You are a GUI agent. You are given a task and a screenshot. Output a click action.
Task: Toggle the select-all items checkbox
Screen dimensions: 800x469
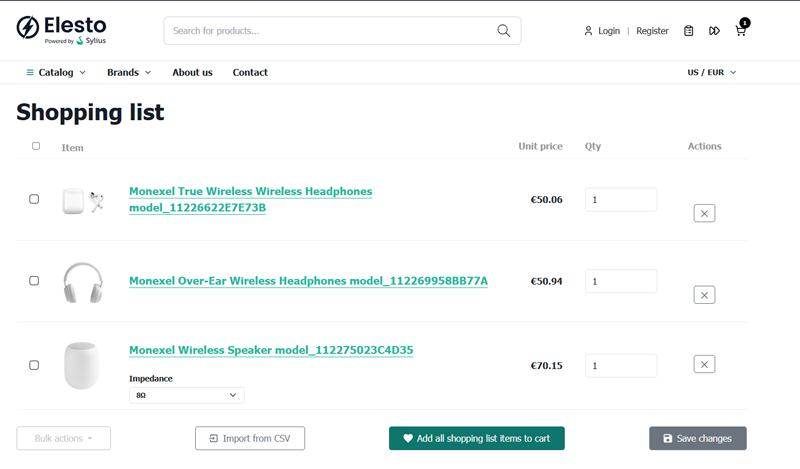coord(36,146)
